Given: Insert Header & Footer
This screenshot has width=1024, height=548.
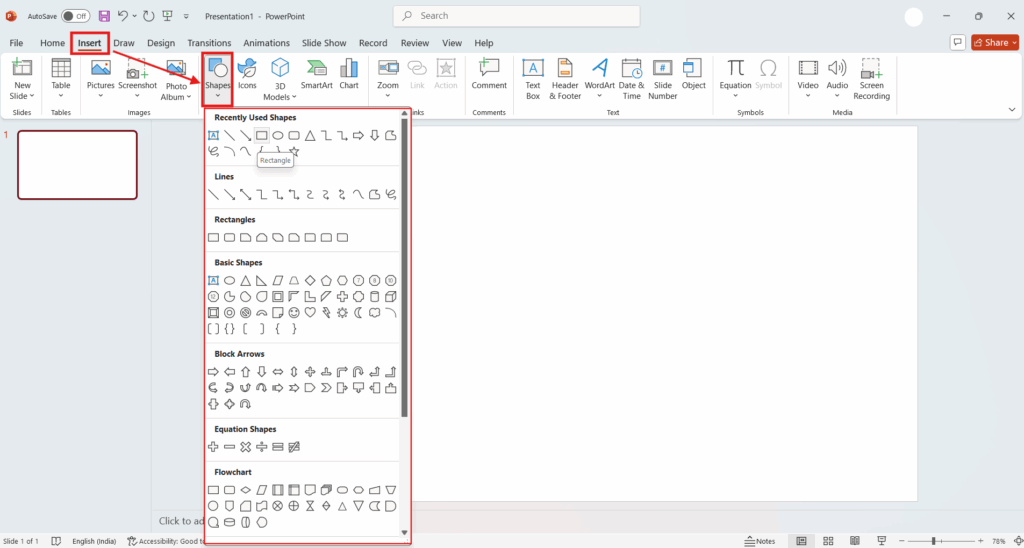Looking at the screenshot, I should coord(565,78).
